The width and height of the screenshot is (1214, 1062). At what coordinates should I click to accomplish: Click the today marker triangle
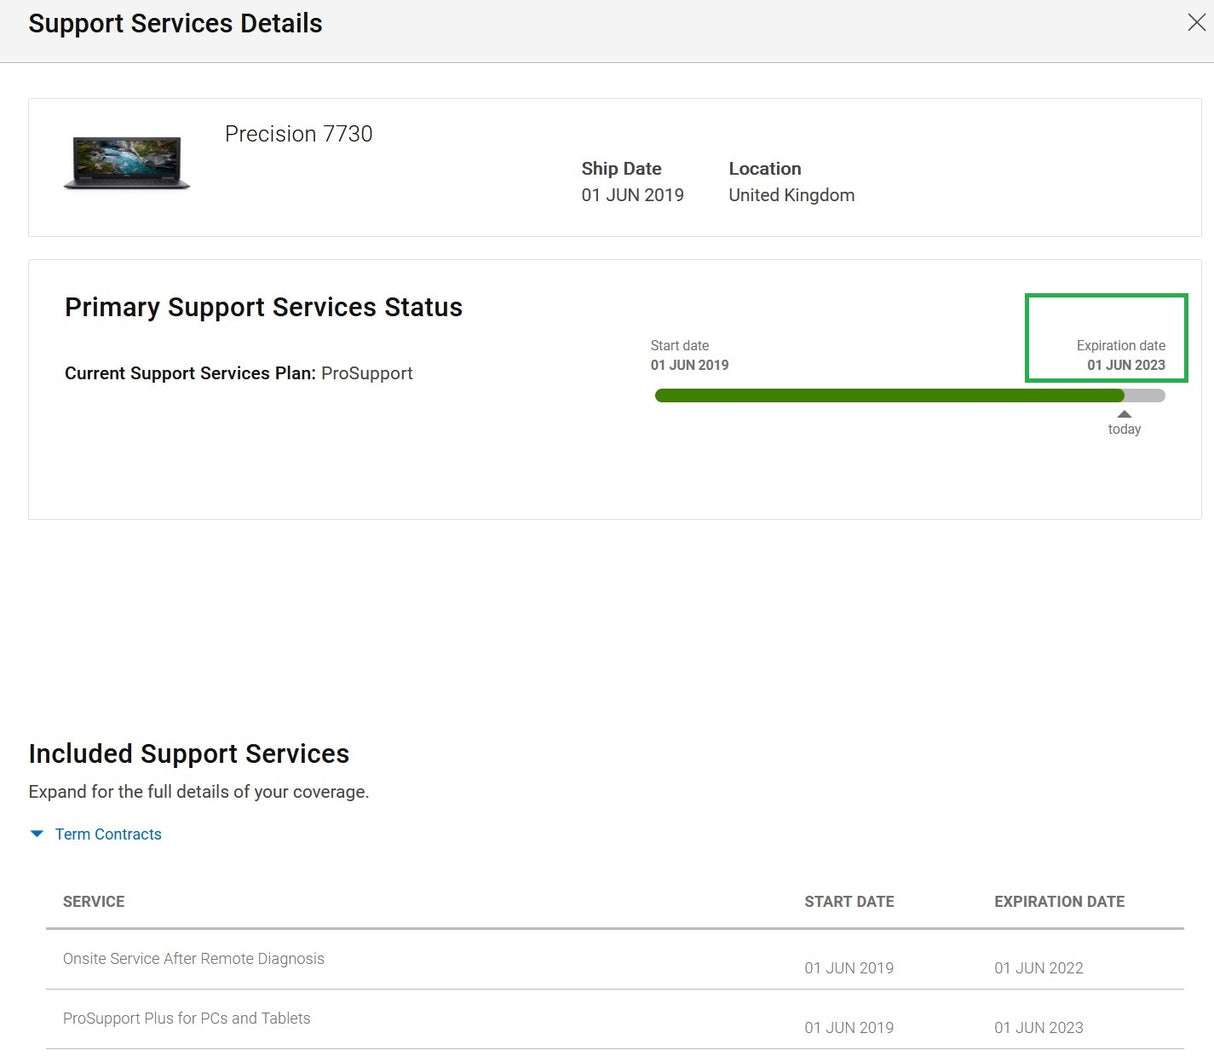pos(1124,414)
